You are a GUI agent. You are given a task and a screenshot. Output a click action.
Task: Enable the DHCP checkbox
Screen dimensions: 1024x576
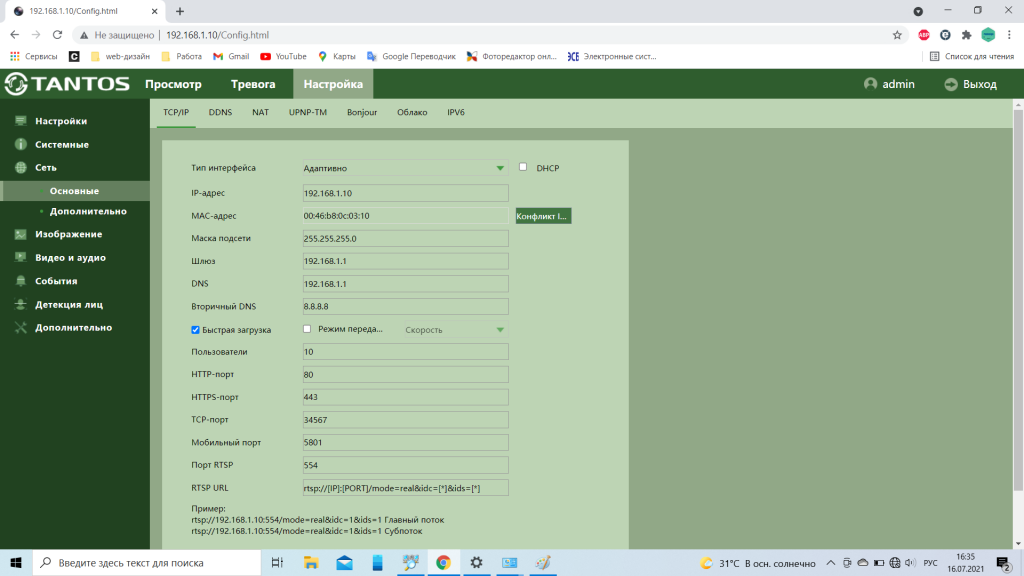[x=523, y=167]
